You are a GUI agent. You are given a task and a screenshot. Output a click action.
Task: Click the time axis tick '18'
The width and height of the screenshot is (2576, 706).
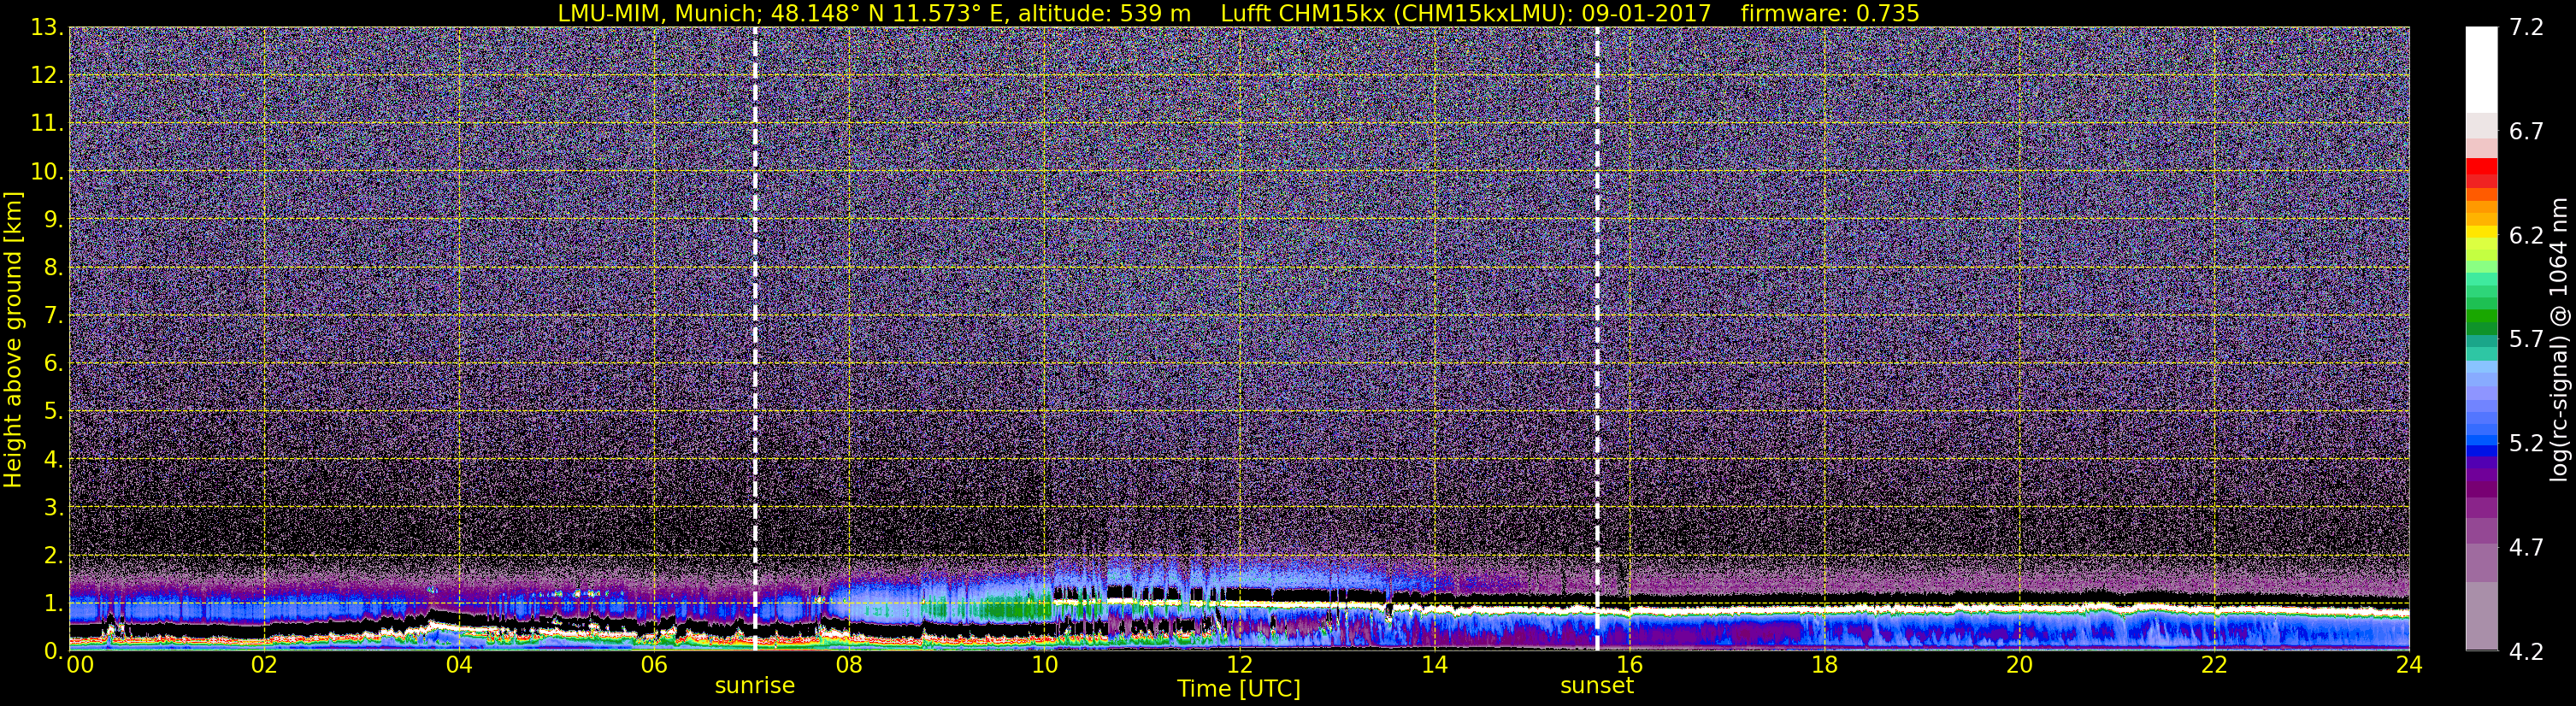pyautogui.click(x=1824, y=665)
